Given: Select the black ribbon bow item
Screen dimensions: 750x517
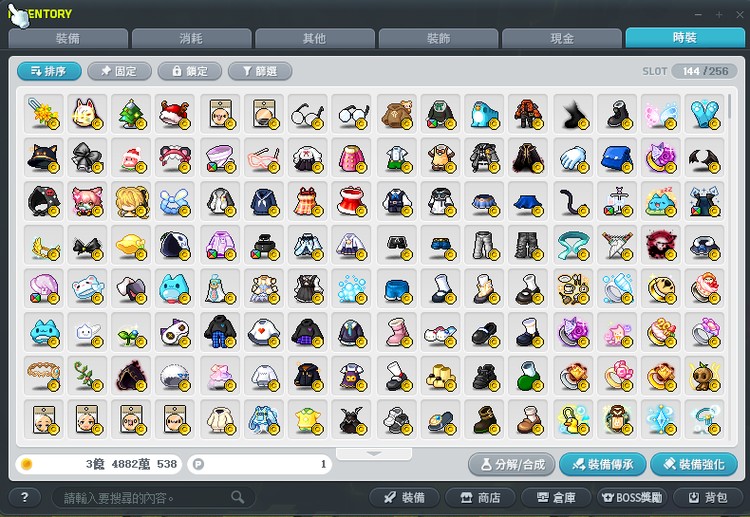Looking at the screenshot, I should 87,157.
